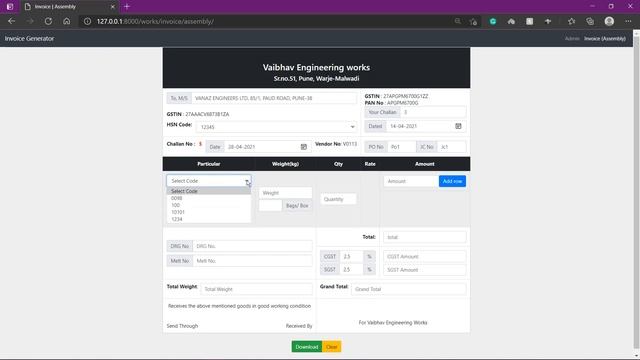Open the Favorites list icon
The width and height of the screenshot is (640, 360).
click(x=571, y=21)
